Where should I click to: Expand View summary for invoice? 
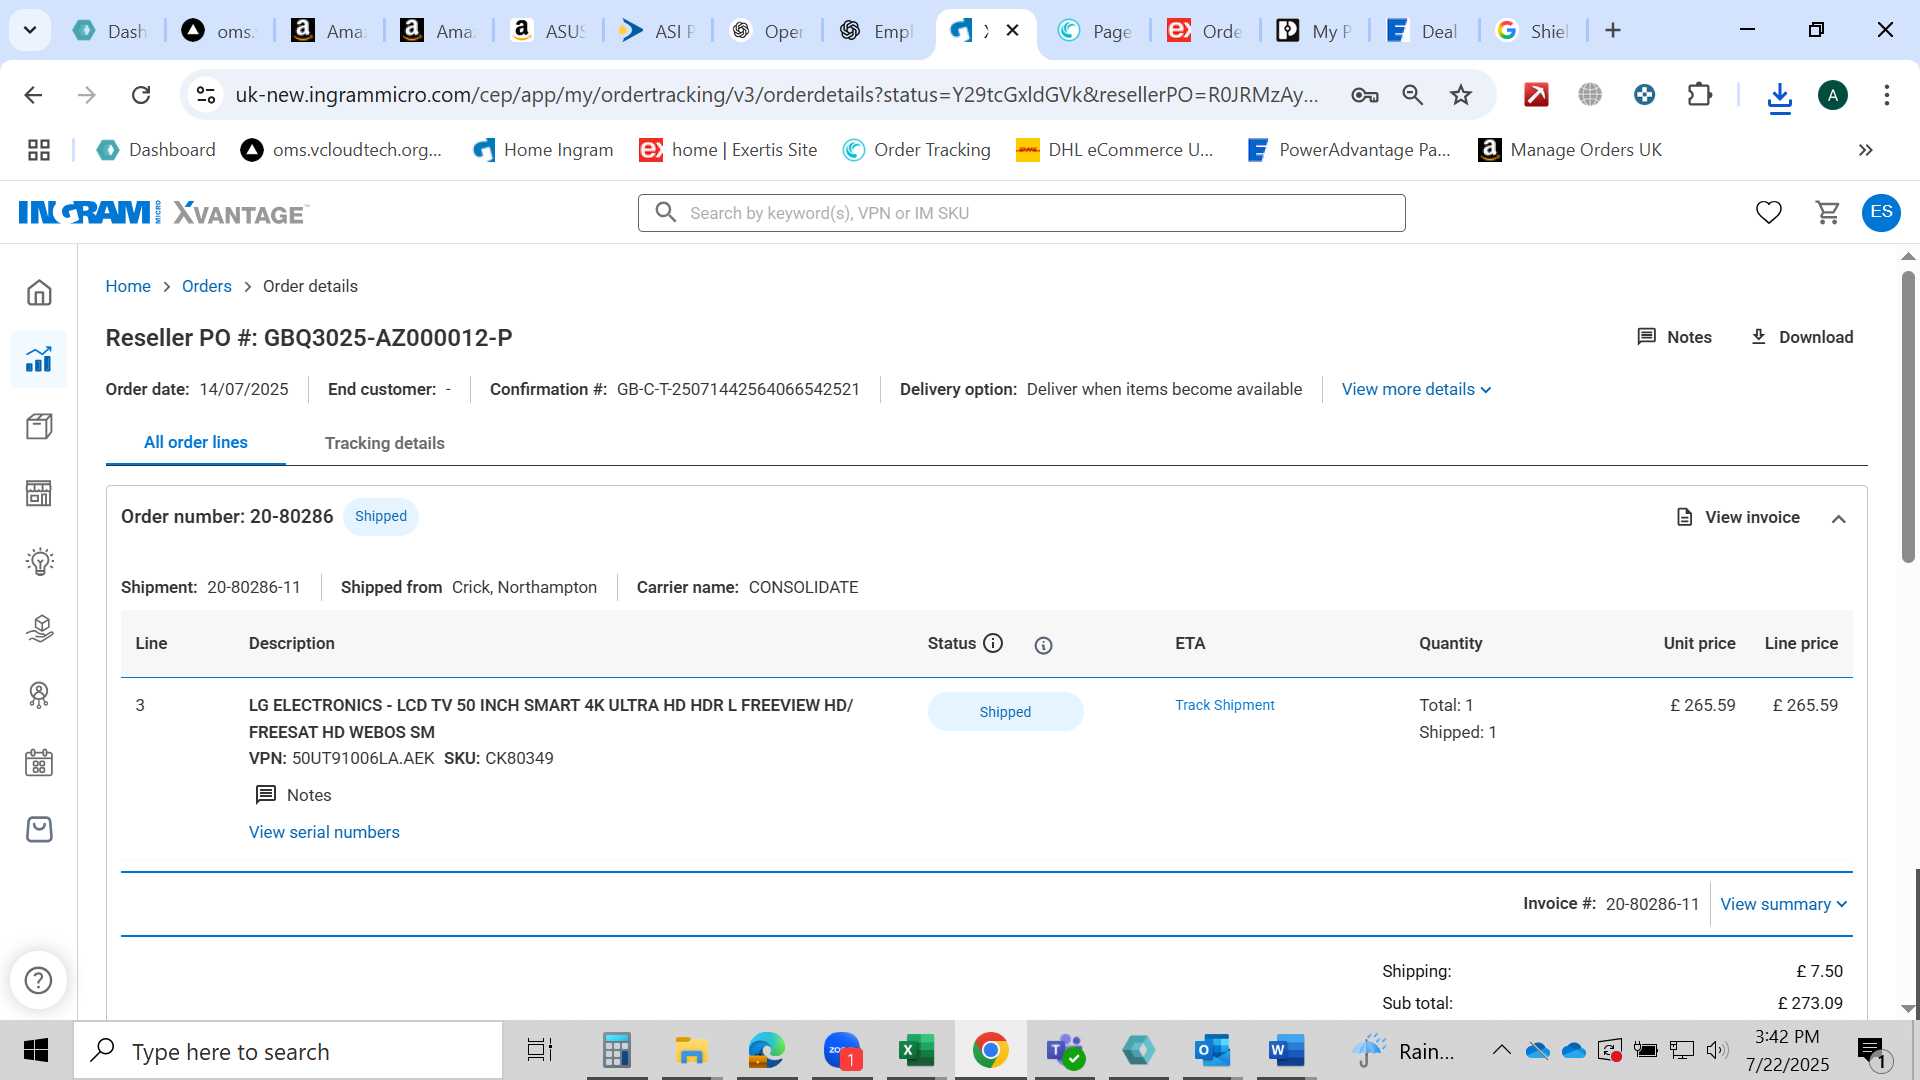tap(1784, 904)
